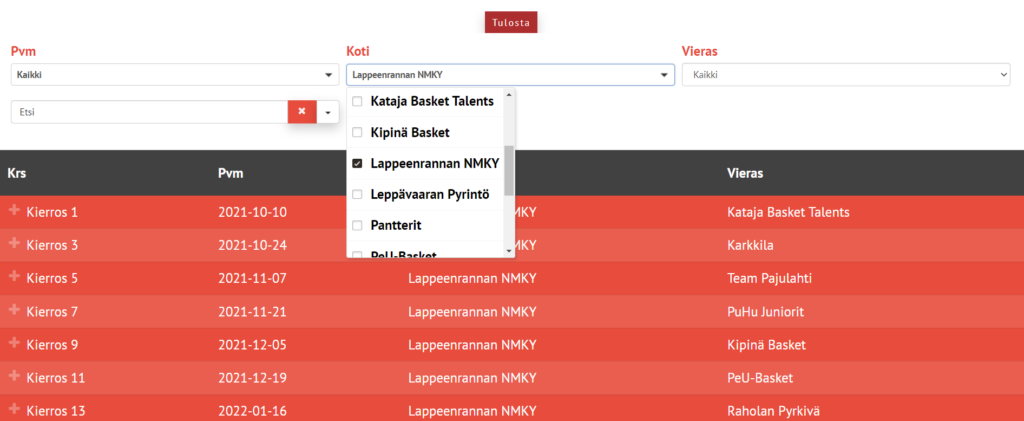This screenshot has width=1024, height=421.
Task: Click Lappeenrannan NMKY in Kierros 13 row
Action: point(472,411)
